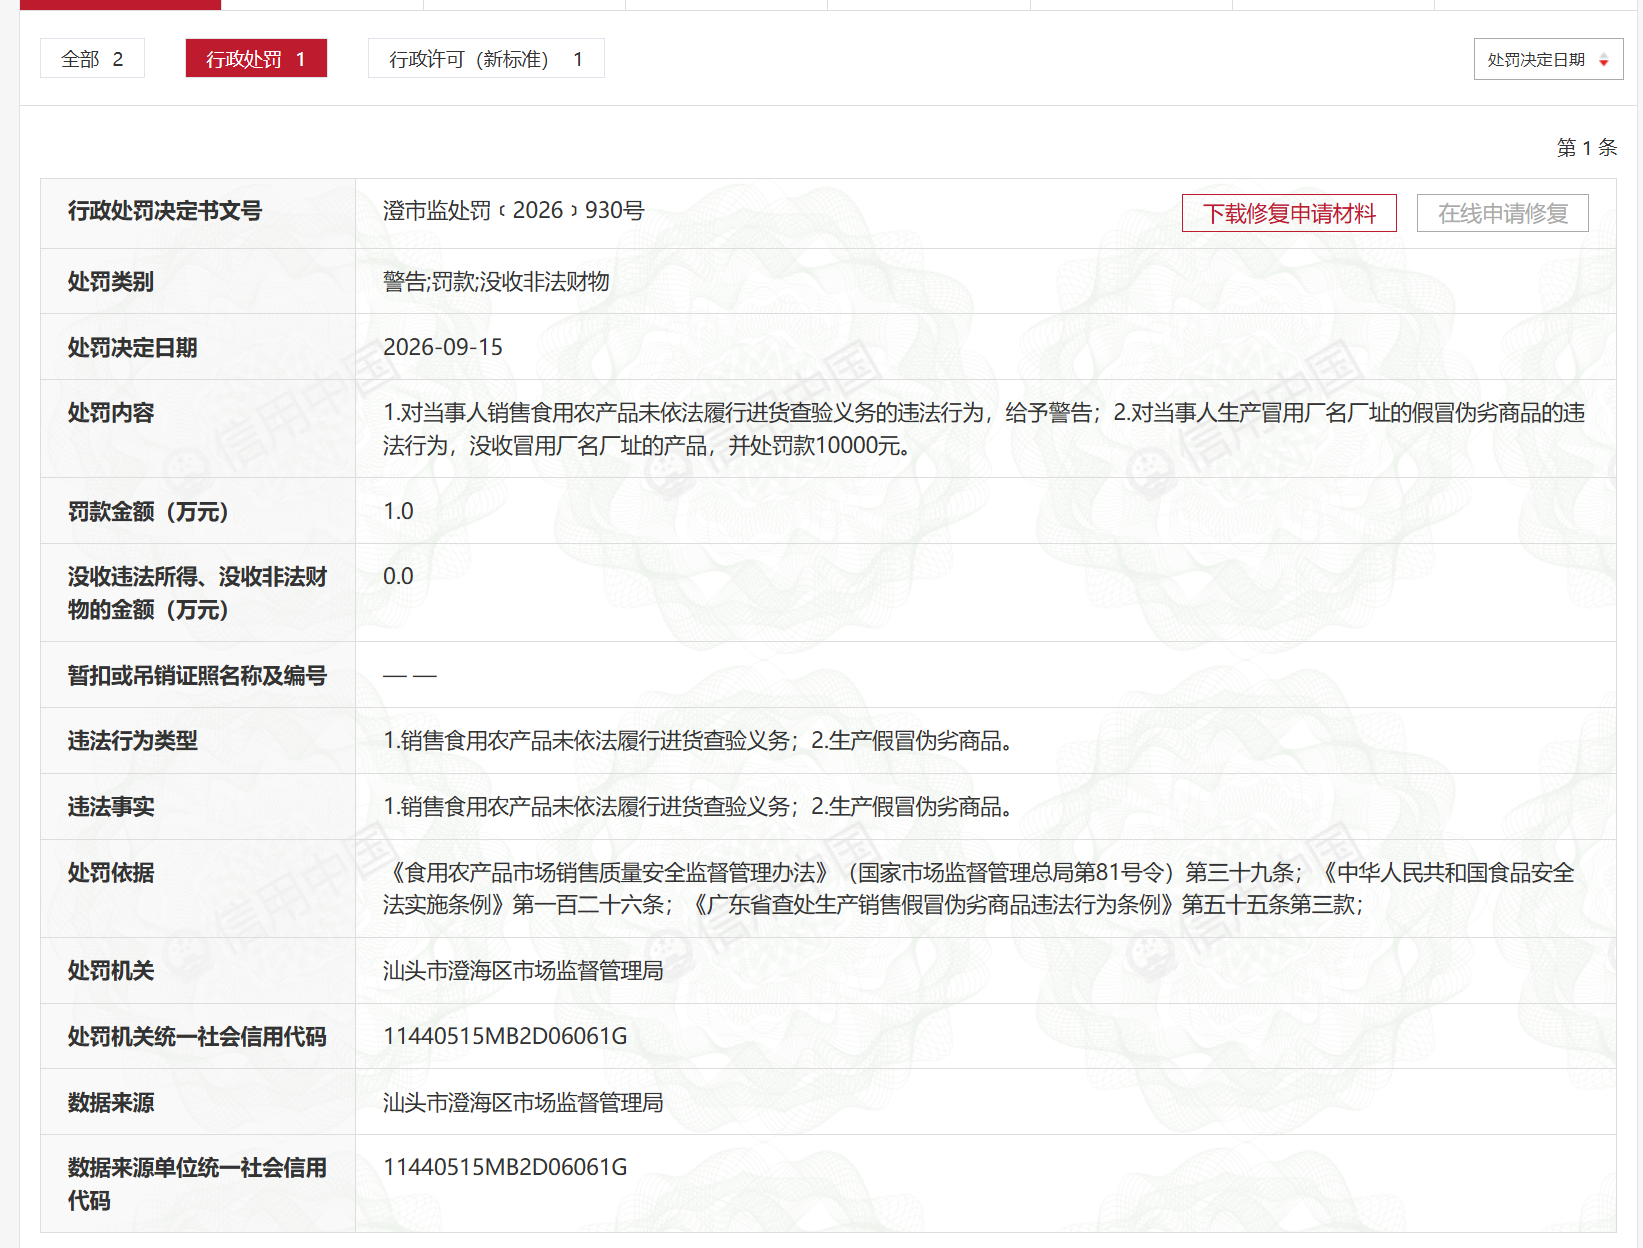
Task: Open the 处罚决定日期 sort dropdown
Action: [x=1548, y=60]
